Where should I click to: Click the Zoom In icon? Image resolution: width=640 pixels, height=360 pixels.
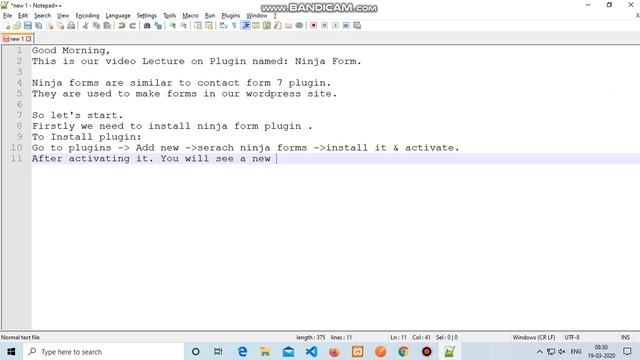[x=173, y=26]
